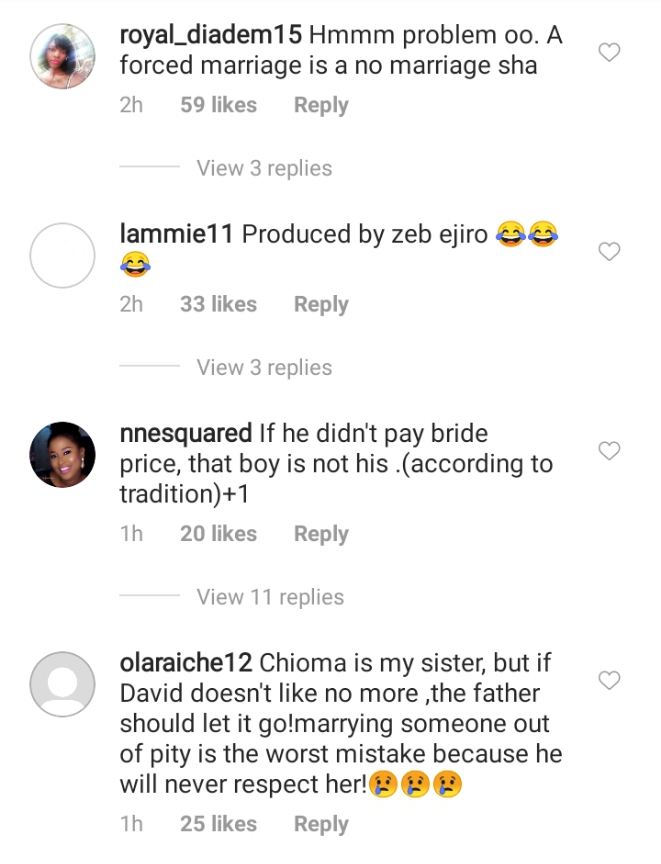Expand 3 replies under lammie11's comment

tap(264, 368)
